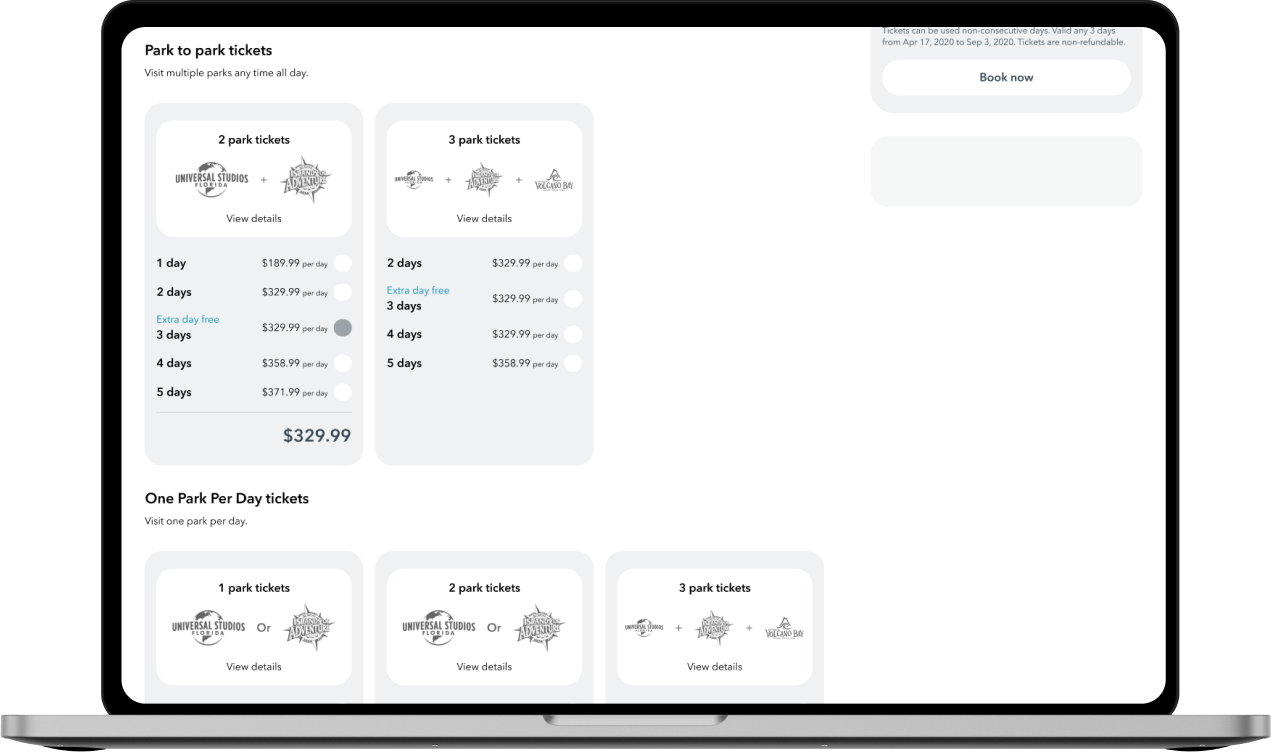The height and width of the screenshot is (752, 1271).
Task: Select 3 days extra day free in Park to park 3 park tickets
Action: pyautogui.click(x=573, y=298)
